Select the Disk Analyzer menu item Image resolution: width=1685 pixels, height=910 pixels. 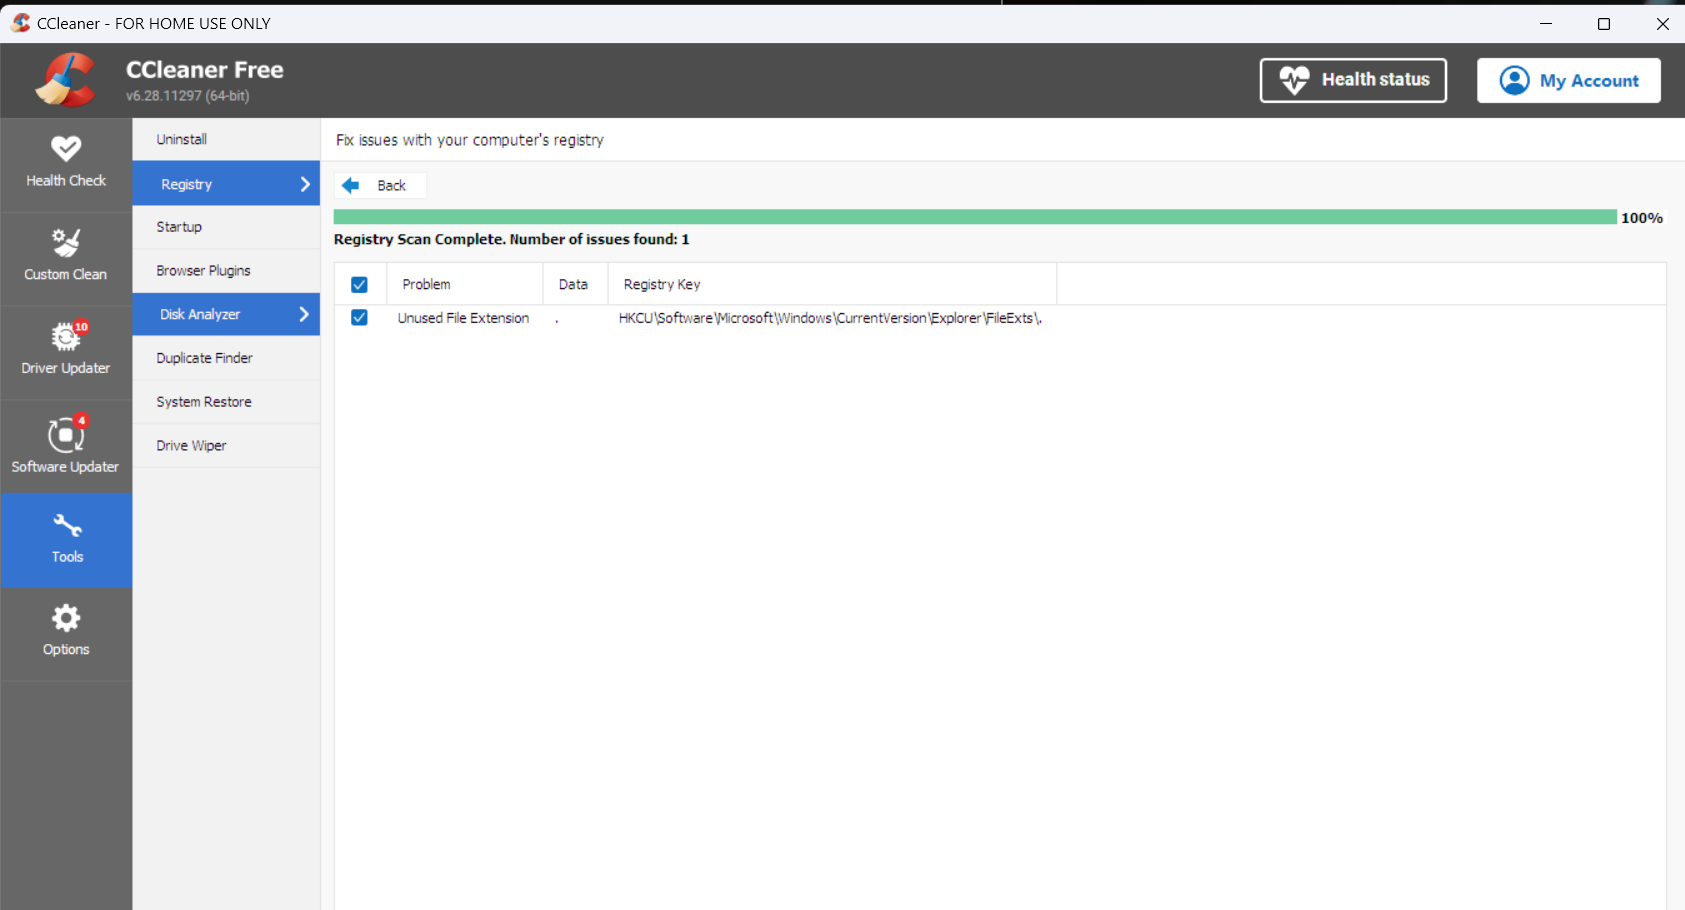click(226, 314)
